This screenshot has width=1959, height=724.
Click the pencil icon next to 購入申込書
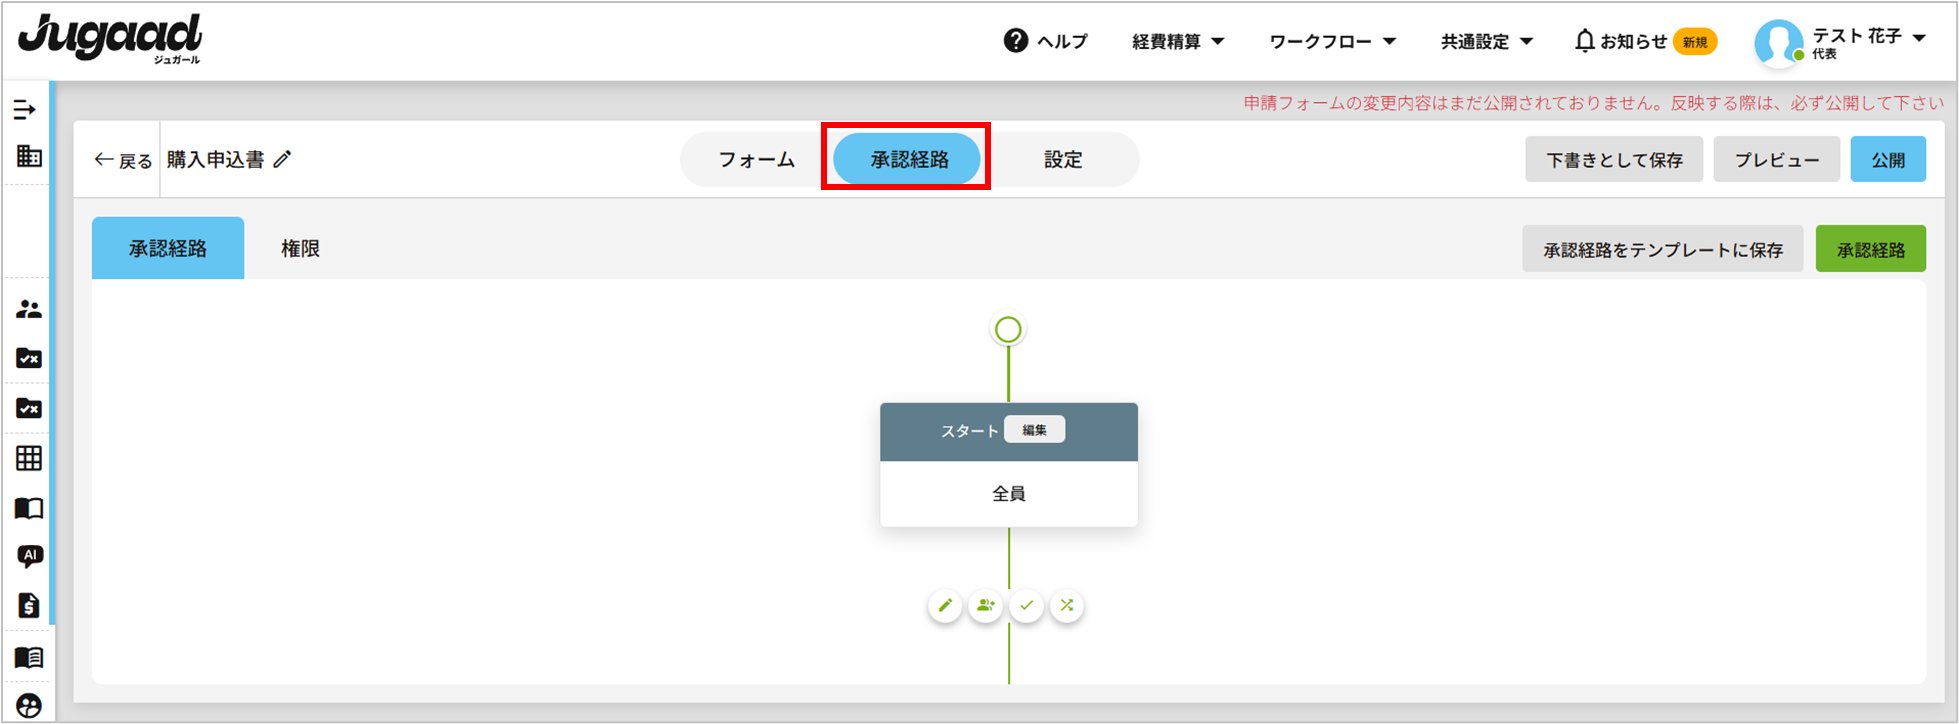[283, 160]
